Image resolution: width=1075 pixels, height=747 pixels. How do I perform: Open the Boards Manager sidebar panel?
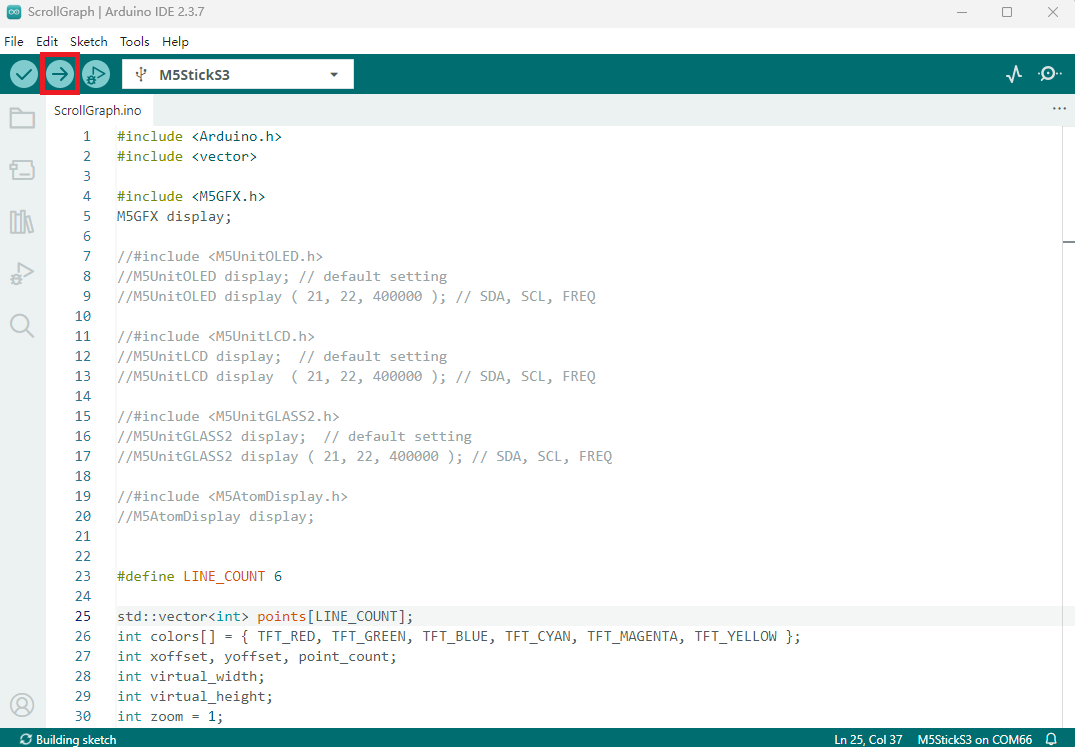tap(22, 170)
